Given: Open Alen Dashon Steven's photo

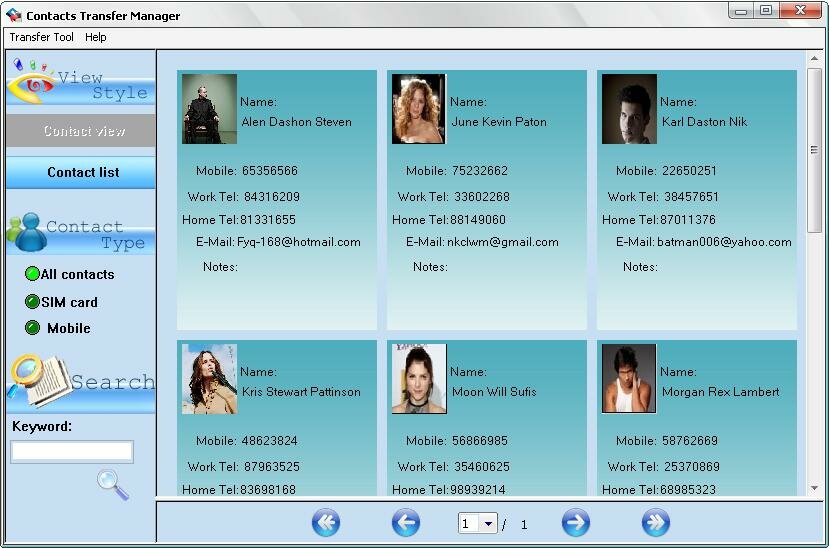Looking at the screenshot, I should [209, 109].
